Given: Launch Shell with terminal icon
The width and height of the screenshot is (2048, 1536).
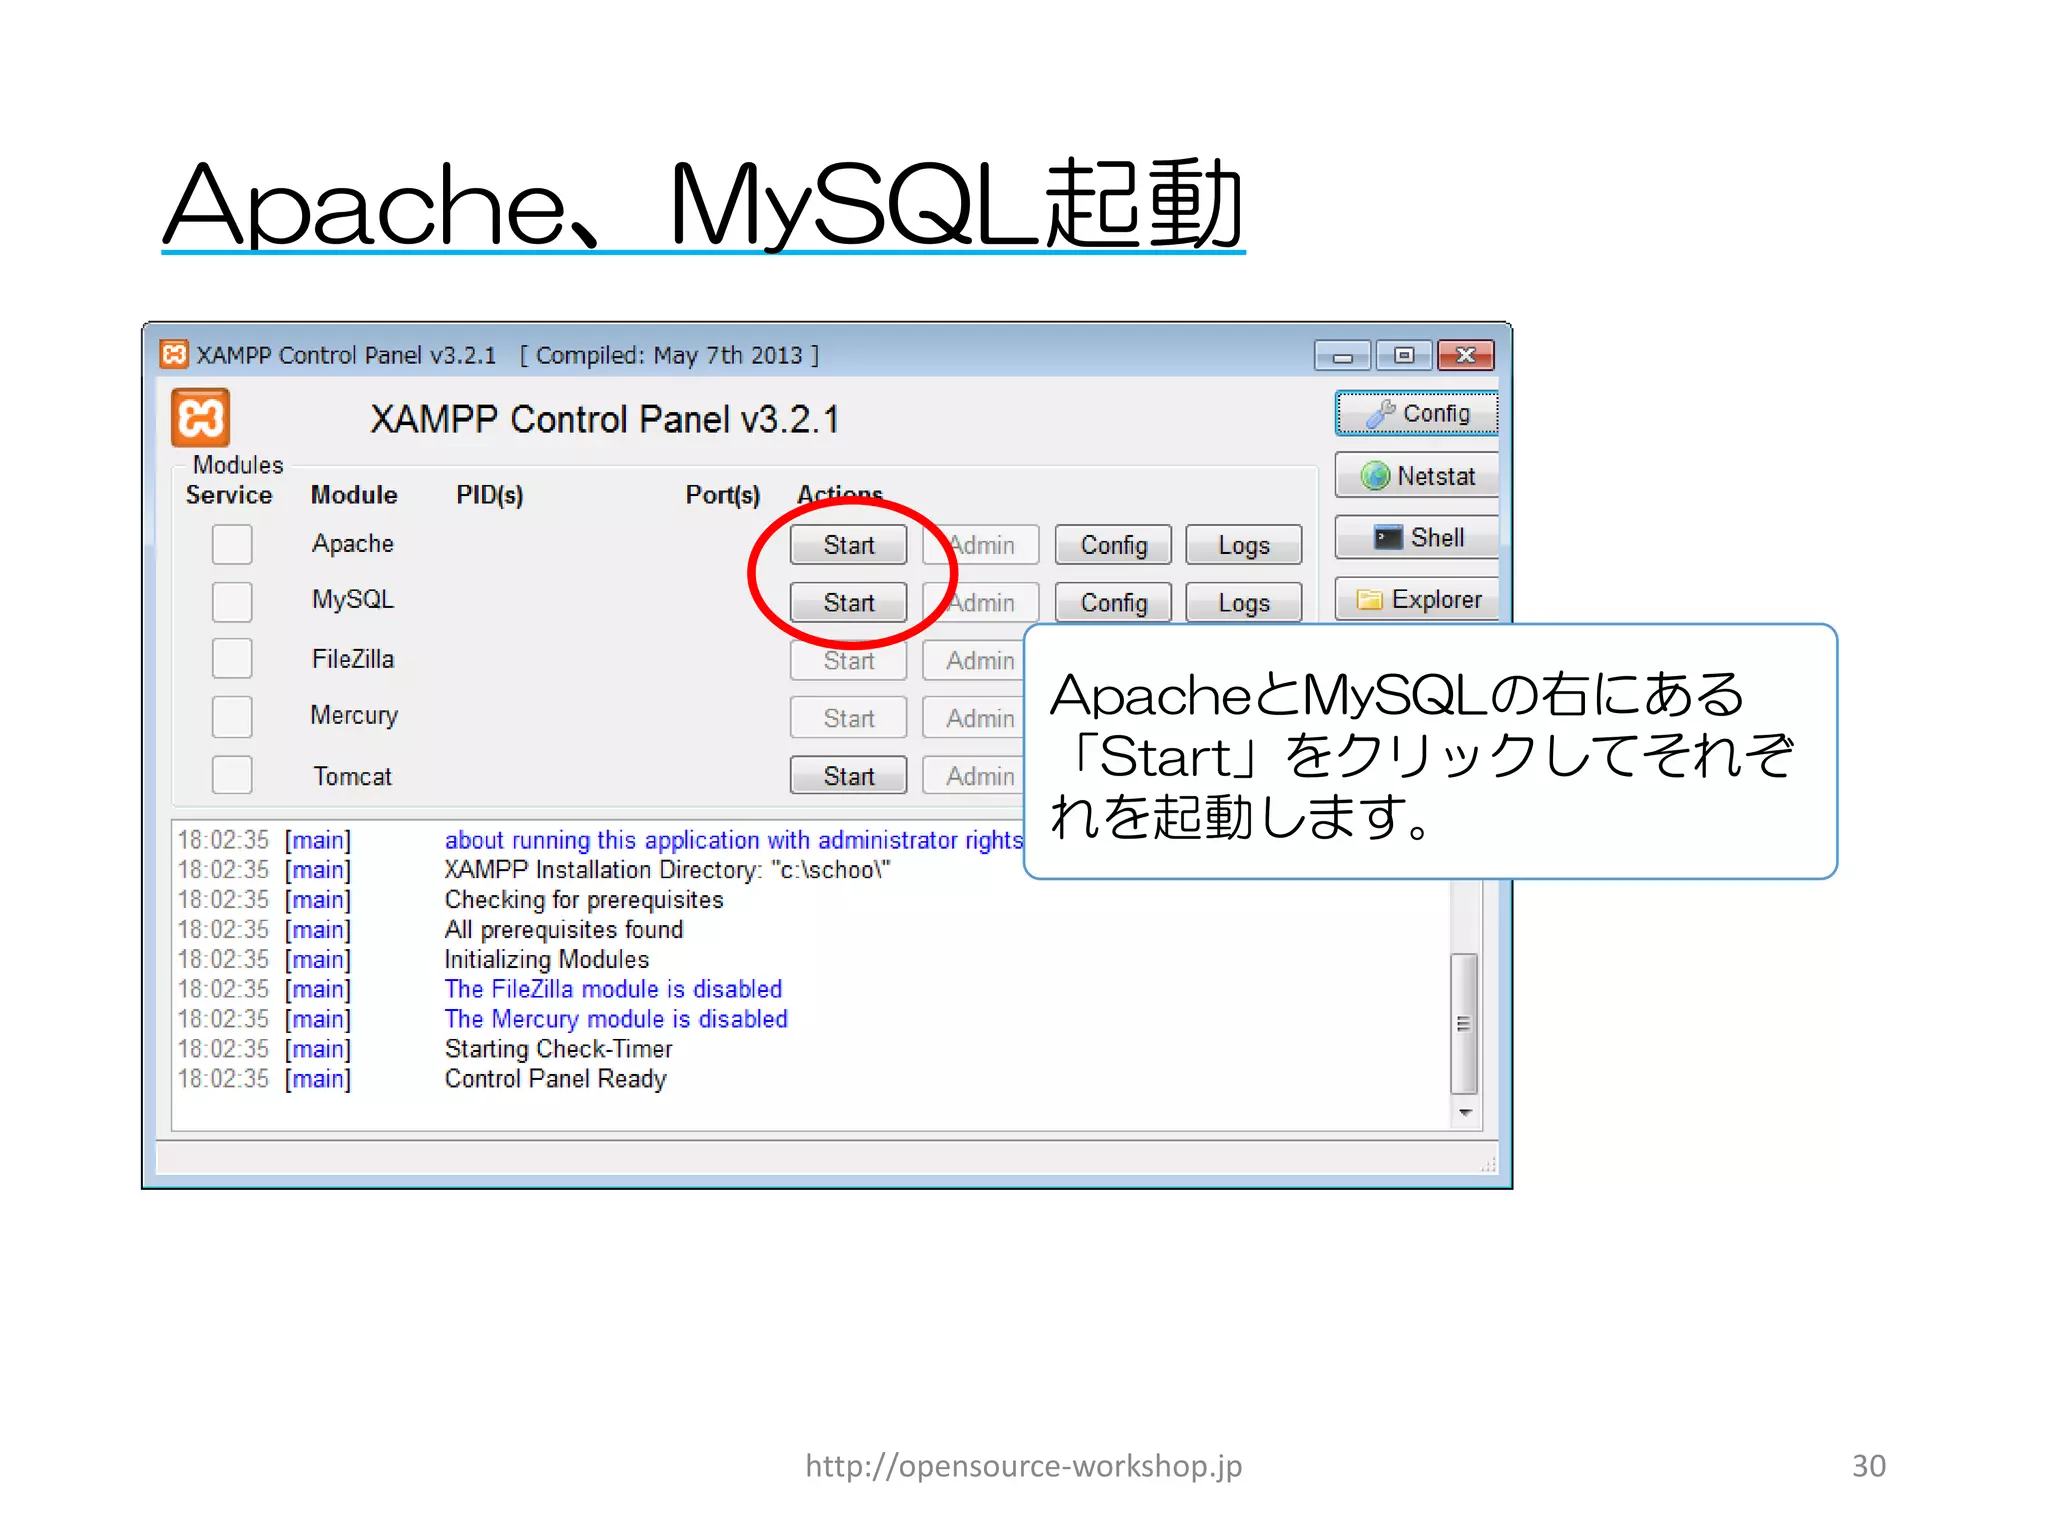Looking at the screenshot, I should click(x=1417, y=537).
